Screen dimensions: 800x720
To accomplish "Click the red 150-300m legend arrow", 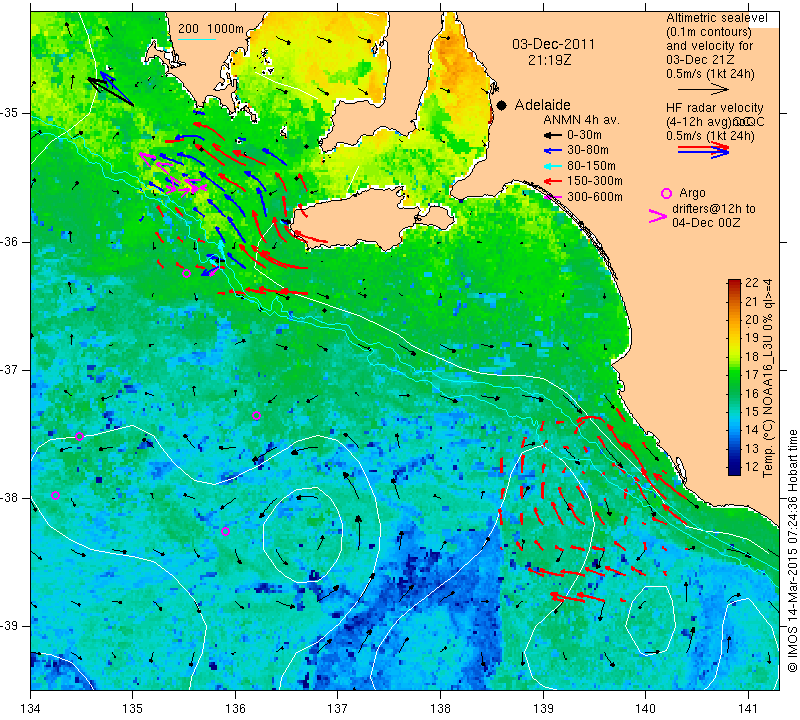I will click(x=553, y=181).
